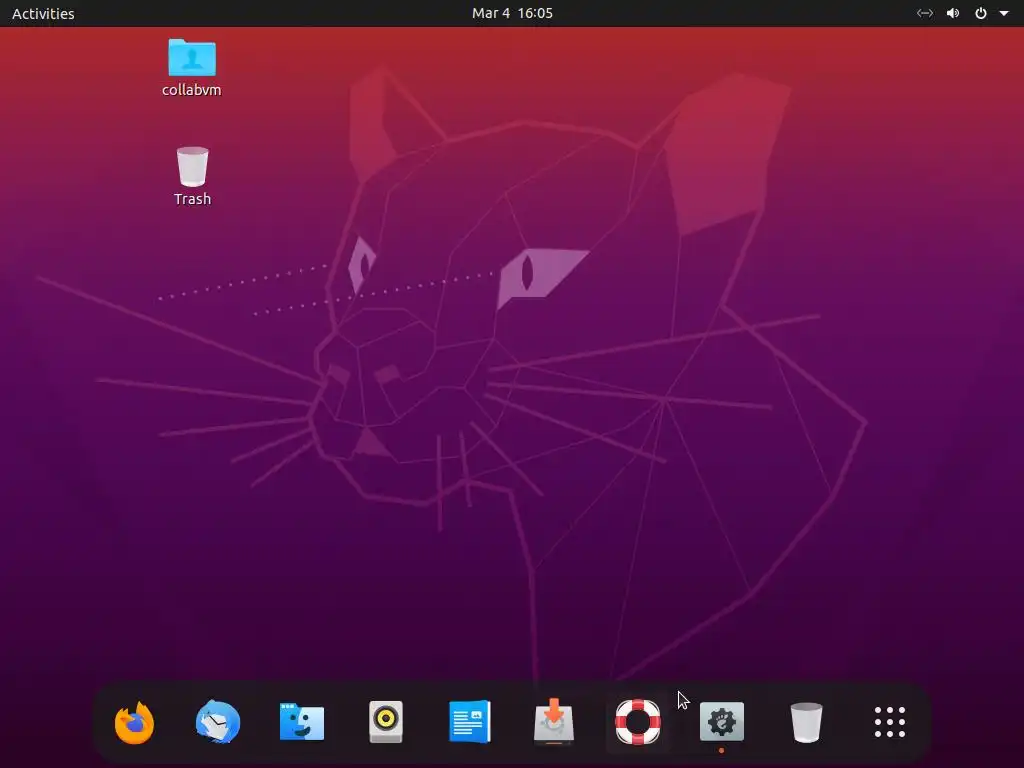Viewport: 1024px width, 768px height.
Task: Open the Software installer dock icon
Action: (x=554, y=722)
